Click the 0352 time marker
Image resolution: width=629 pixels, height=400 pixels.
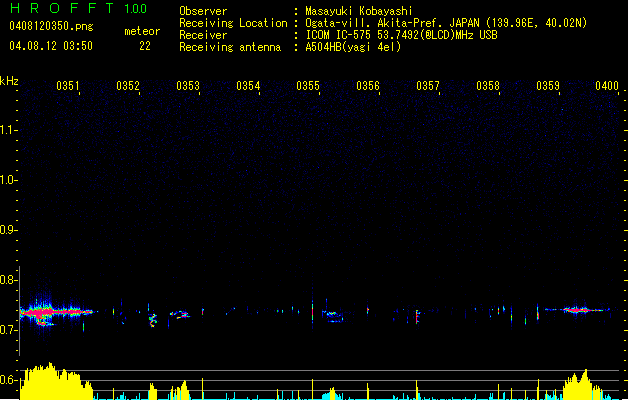[128, 86]
